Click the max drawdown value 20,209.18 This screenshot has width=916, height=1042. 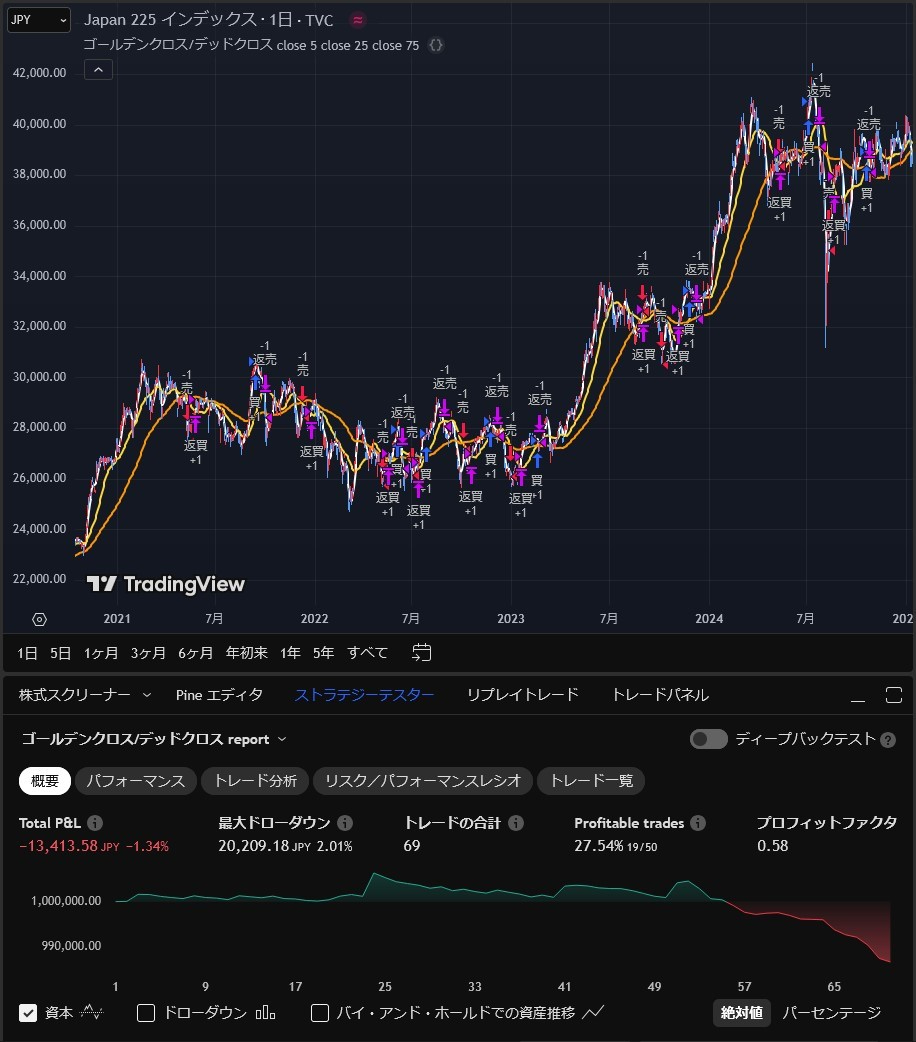(253, 846)
